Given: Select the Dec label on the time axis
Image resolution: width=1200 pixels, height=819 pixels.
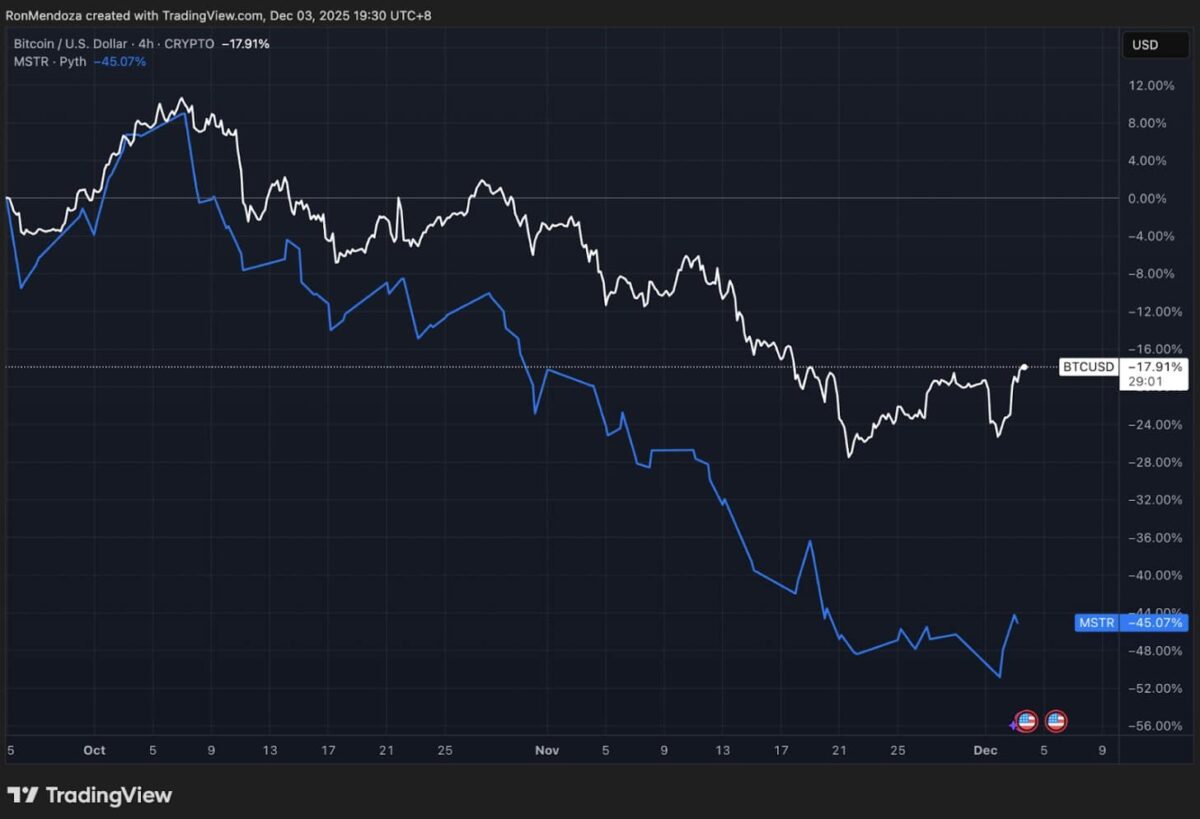Looking at the screenshot, I should (984, 750).
